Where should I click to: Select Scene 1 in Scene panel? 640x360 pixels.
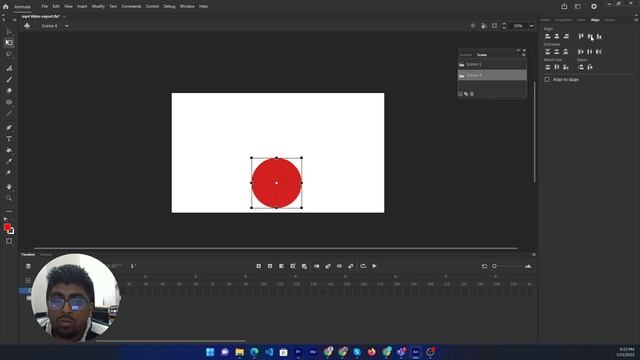click(492, 64)
